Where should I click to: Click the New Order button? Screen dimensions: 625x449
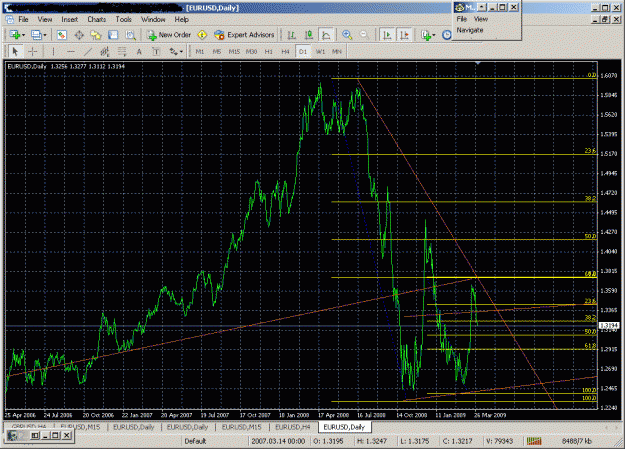tap(169, 35)
